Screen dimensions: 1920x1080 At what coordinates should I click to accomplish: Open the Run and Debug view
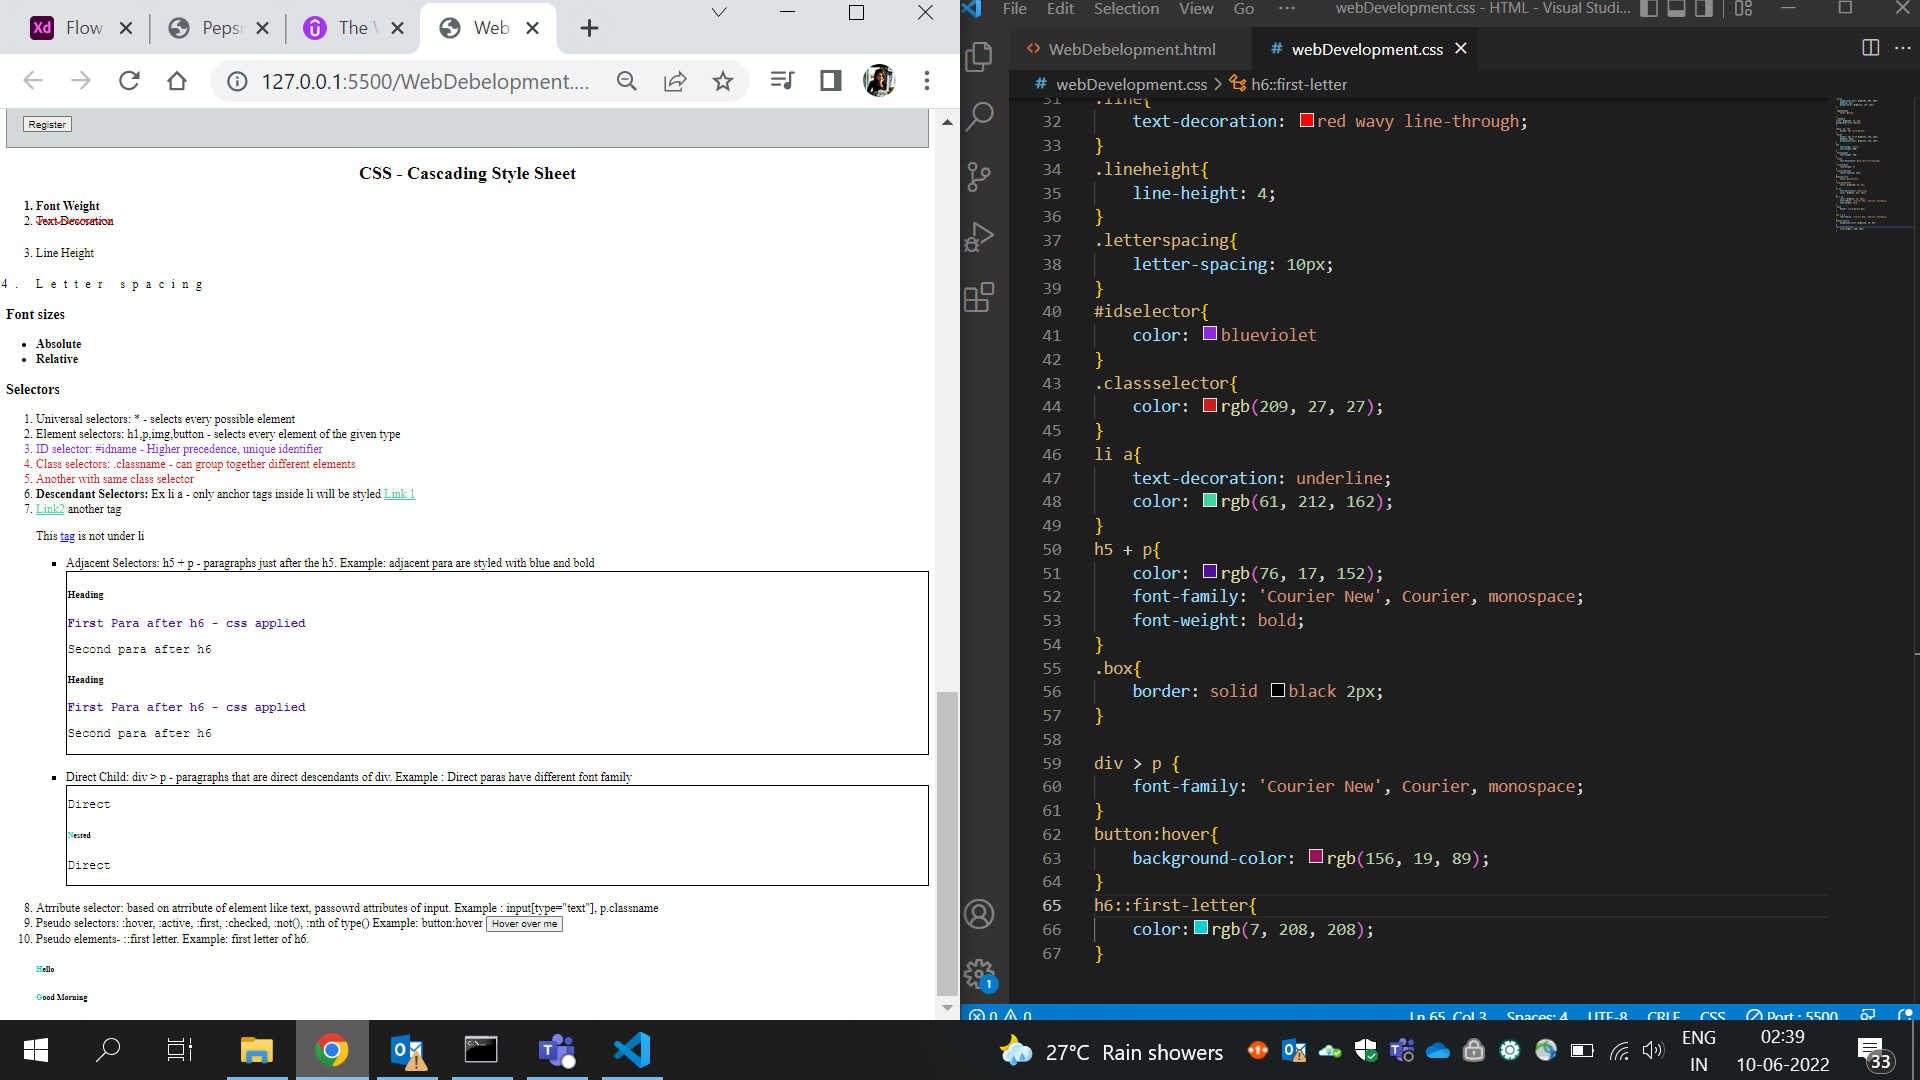(x=980, y=237)
